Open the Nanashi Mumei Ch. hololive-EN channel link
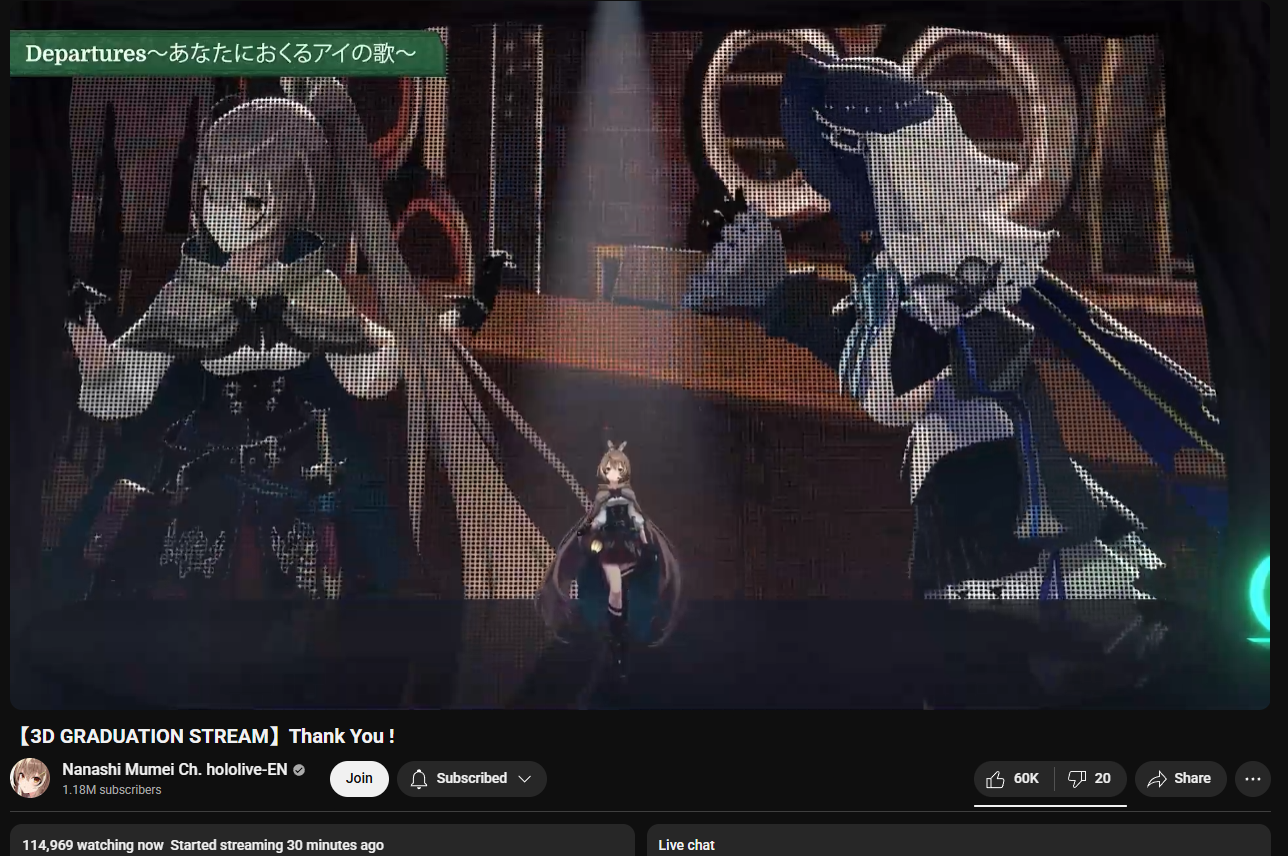 [175, 769]
